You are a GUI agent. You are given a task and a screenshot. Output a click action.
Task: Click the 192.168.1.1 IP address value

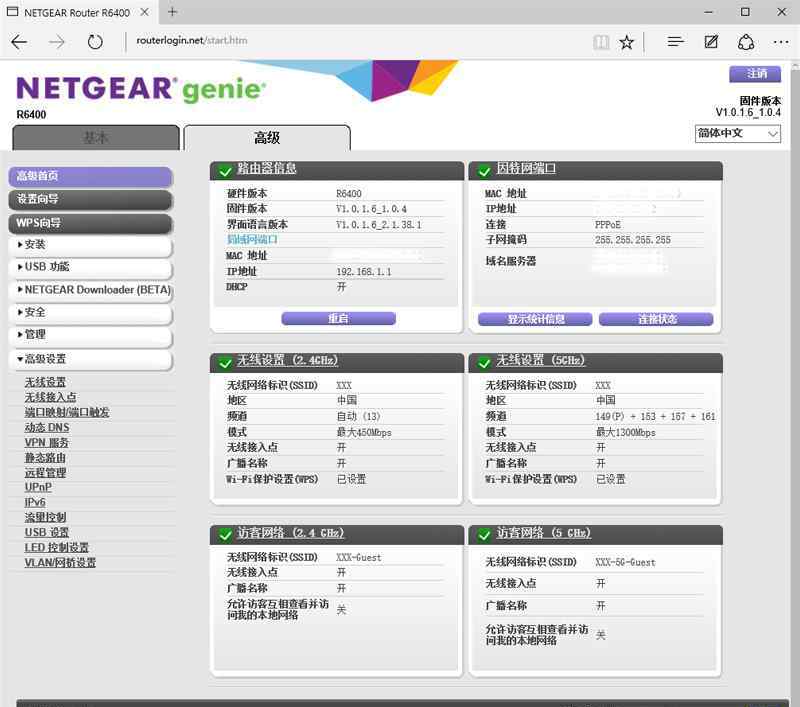pos(364,271)
